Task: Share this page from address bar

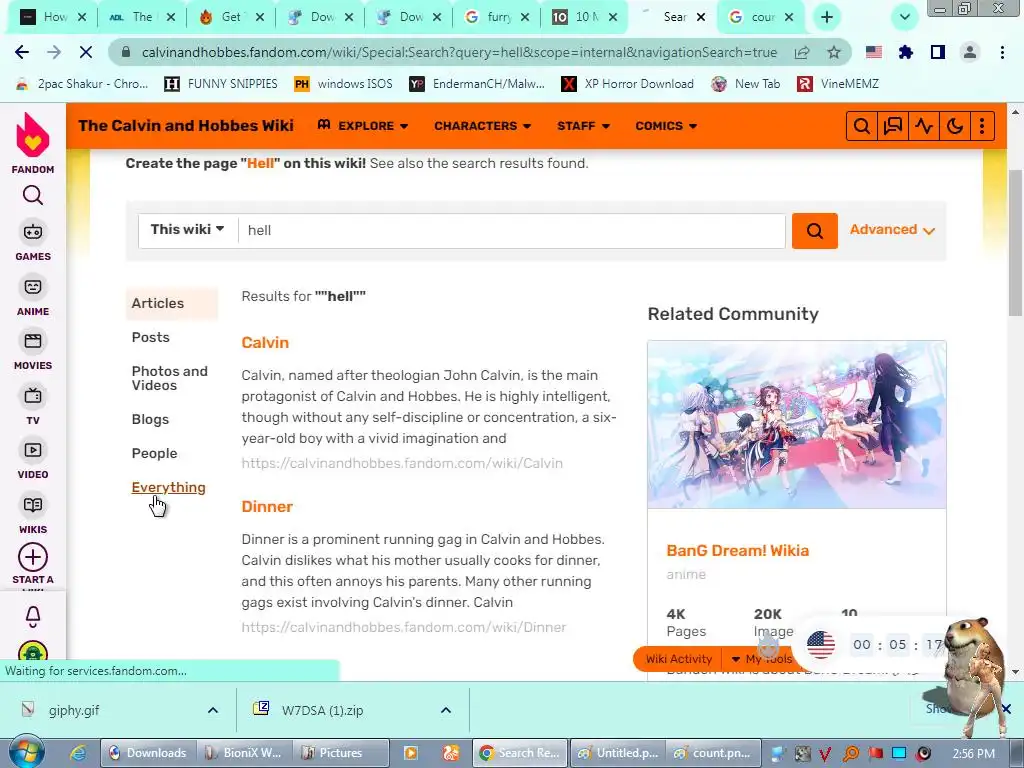Action: point(802,52)
